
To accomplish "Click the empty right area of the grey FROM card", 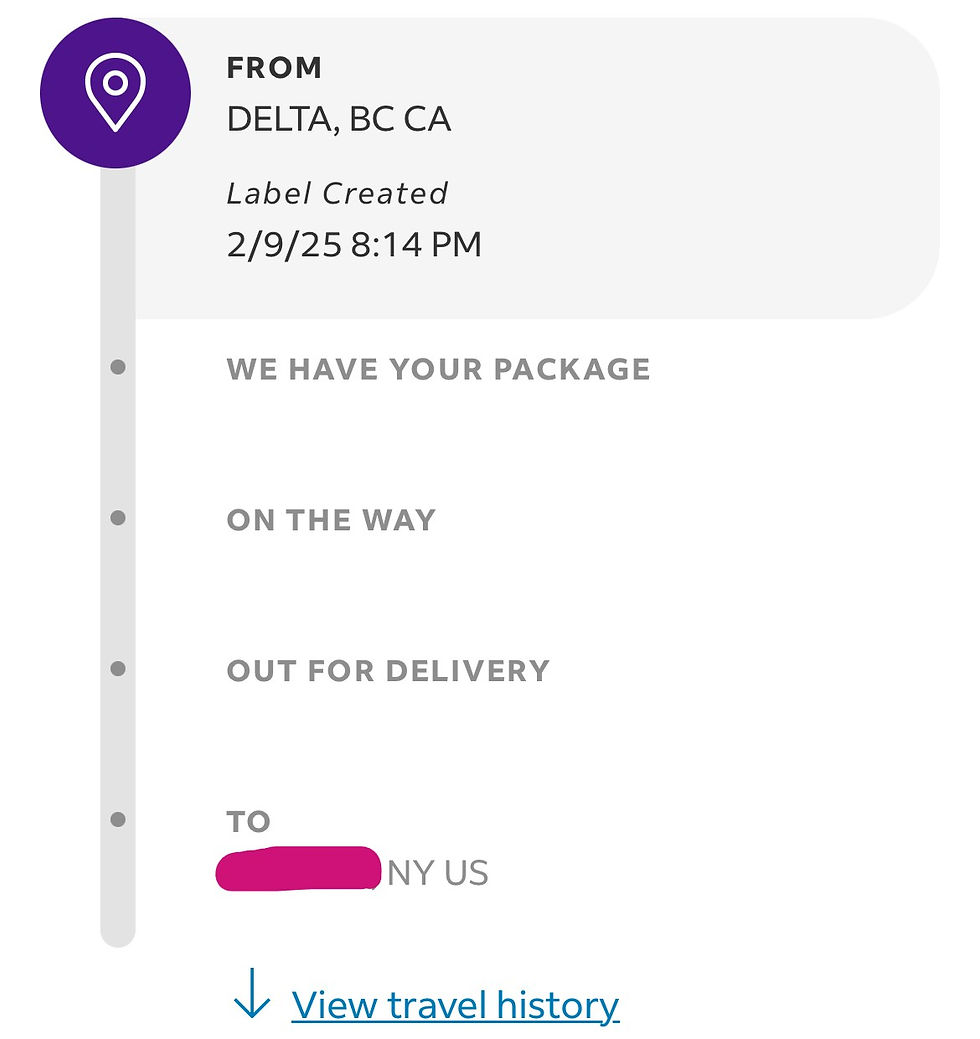I will (760, 170).
